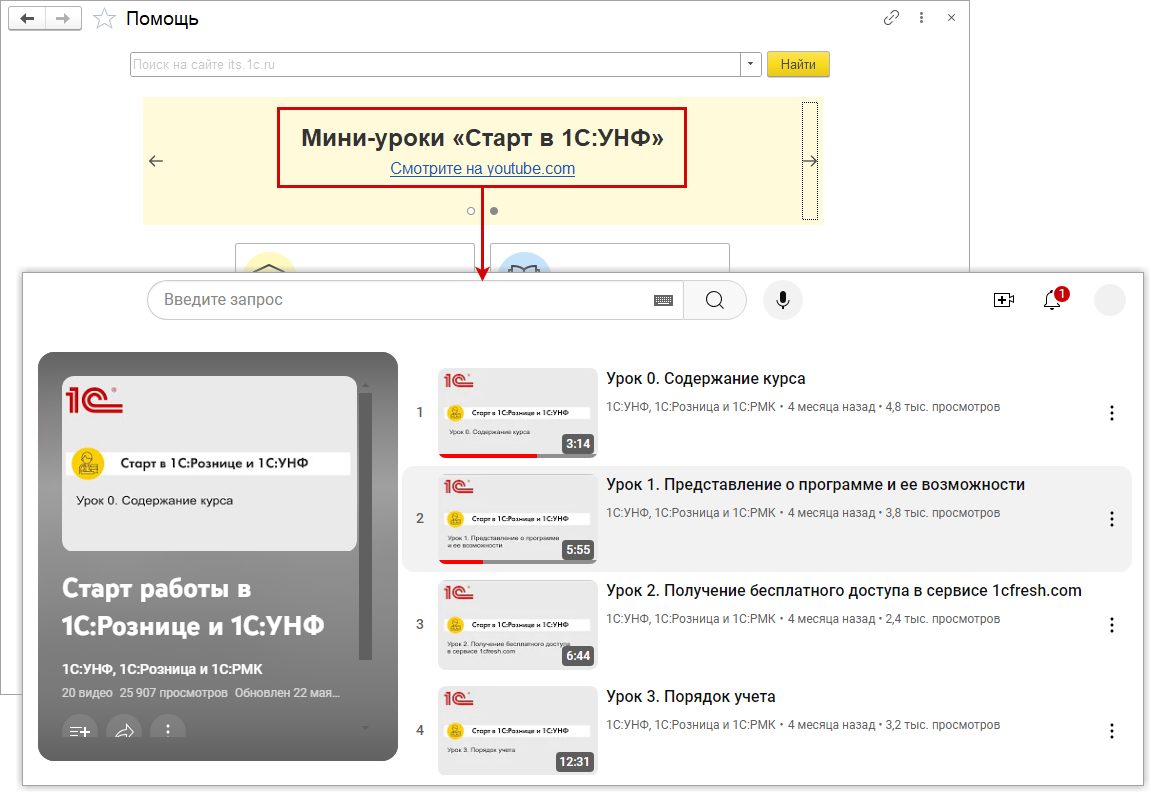Open YouTube create video icon
1151x793 pixels.
click(x=1003, y=300)
